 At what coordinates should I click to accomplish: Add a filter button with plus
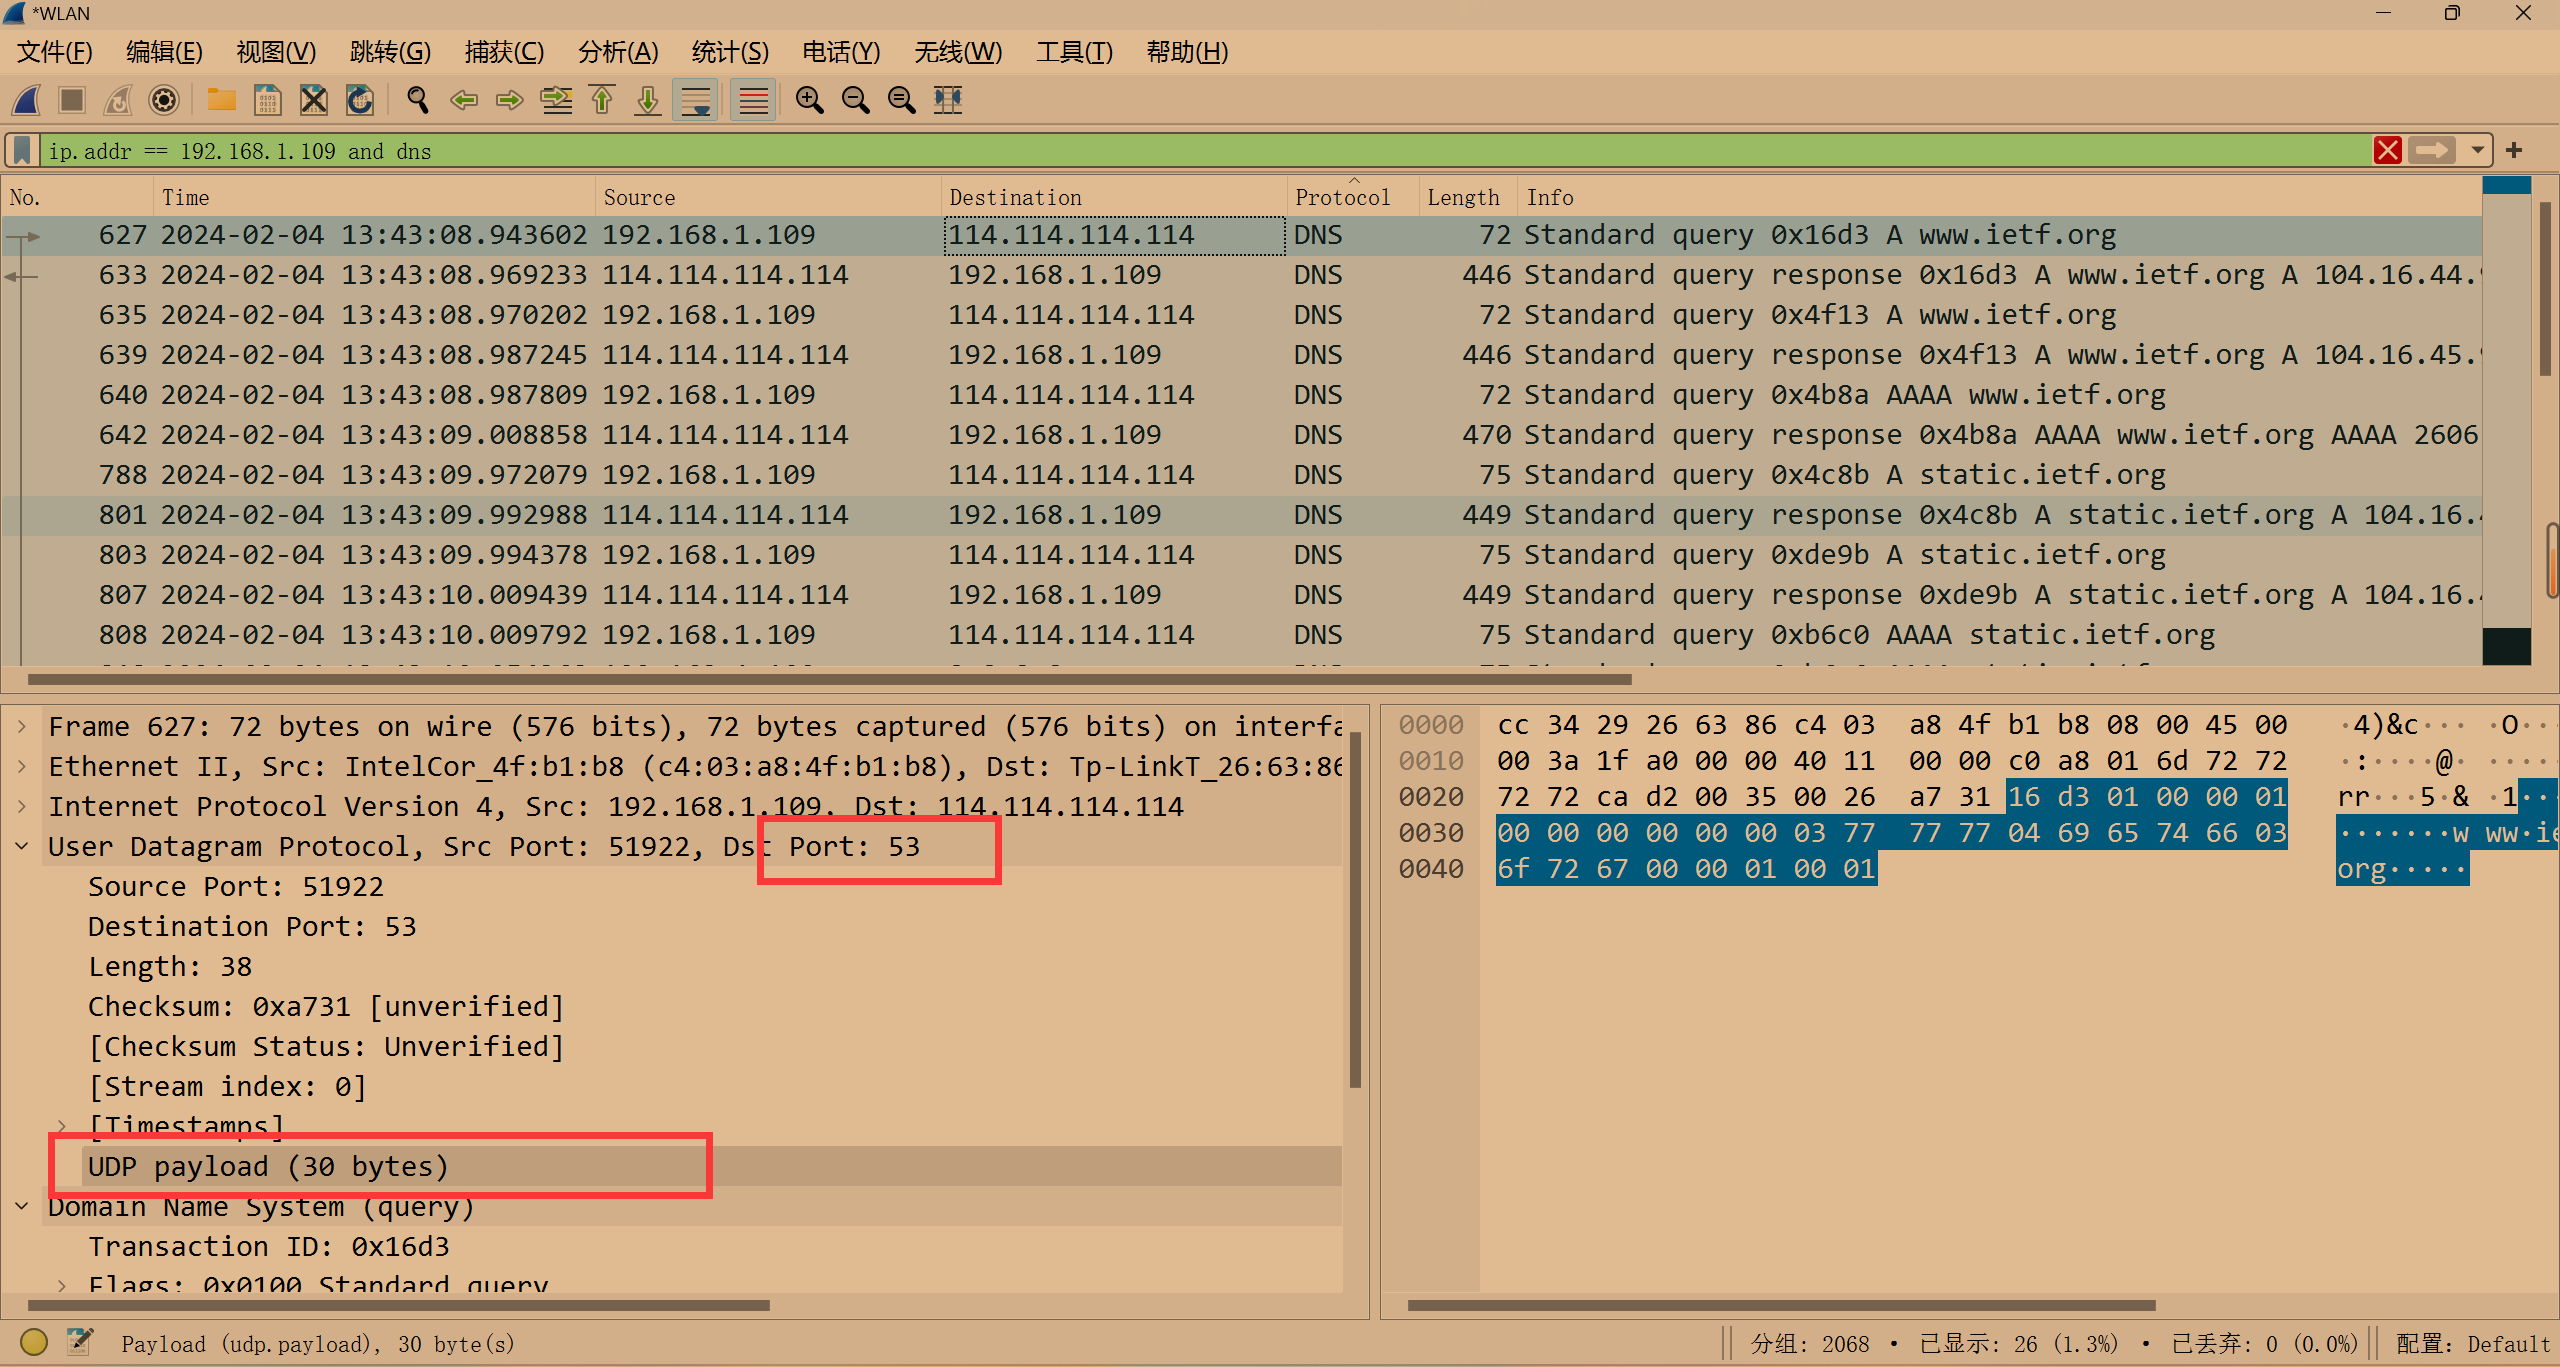[x=2515, y=151]
